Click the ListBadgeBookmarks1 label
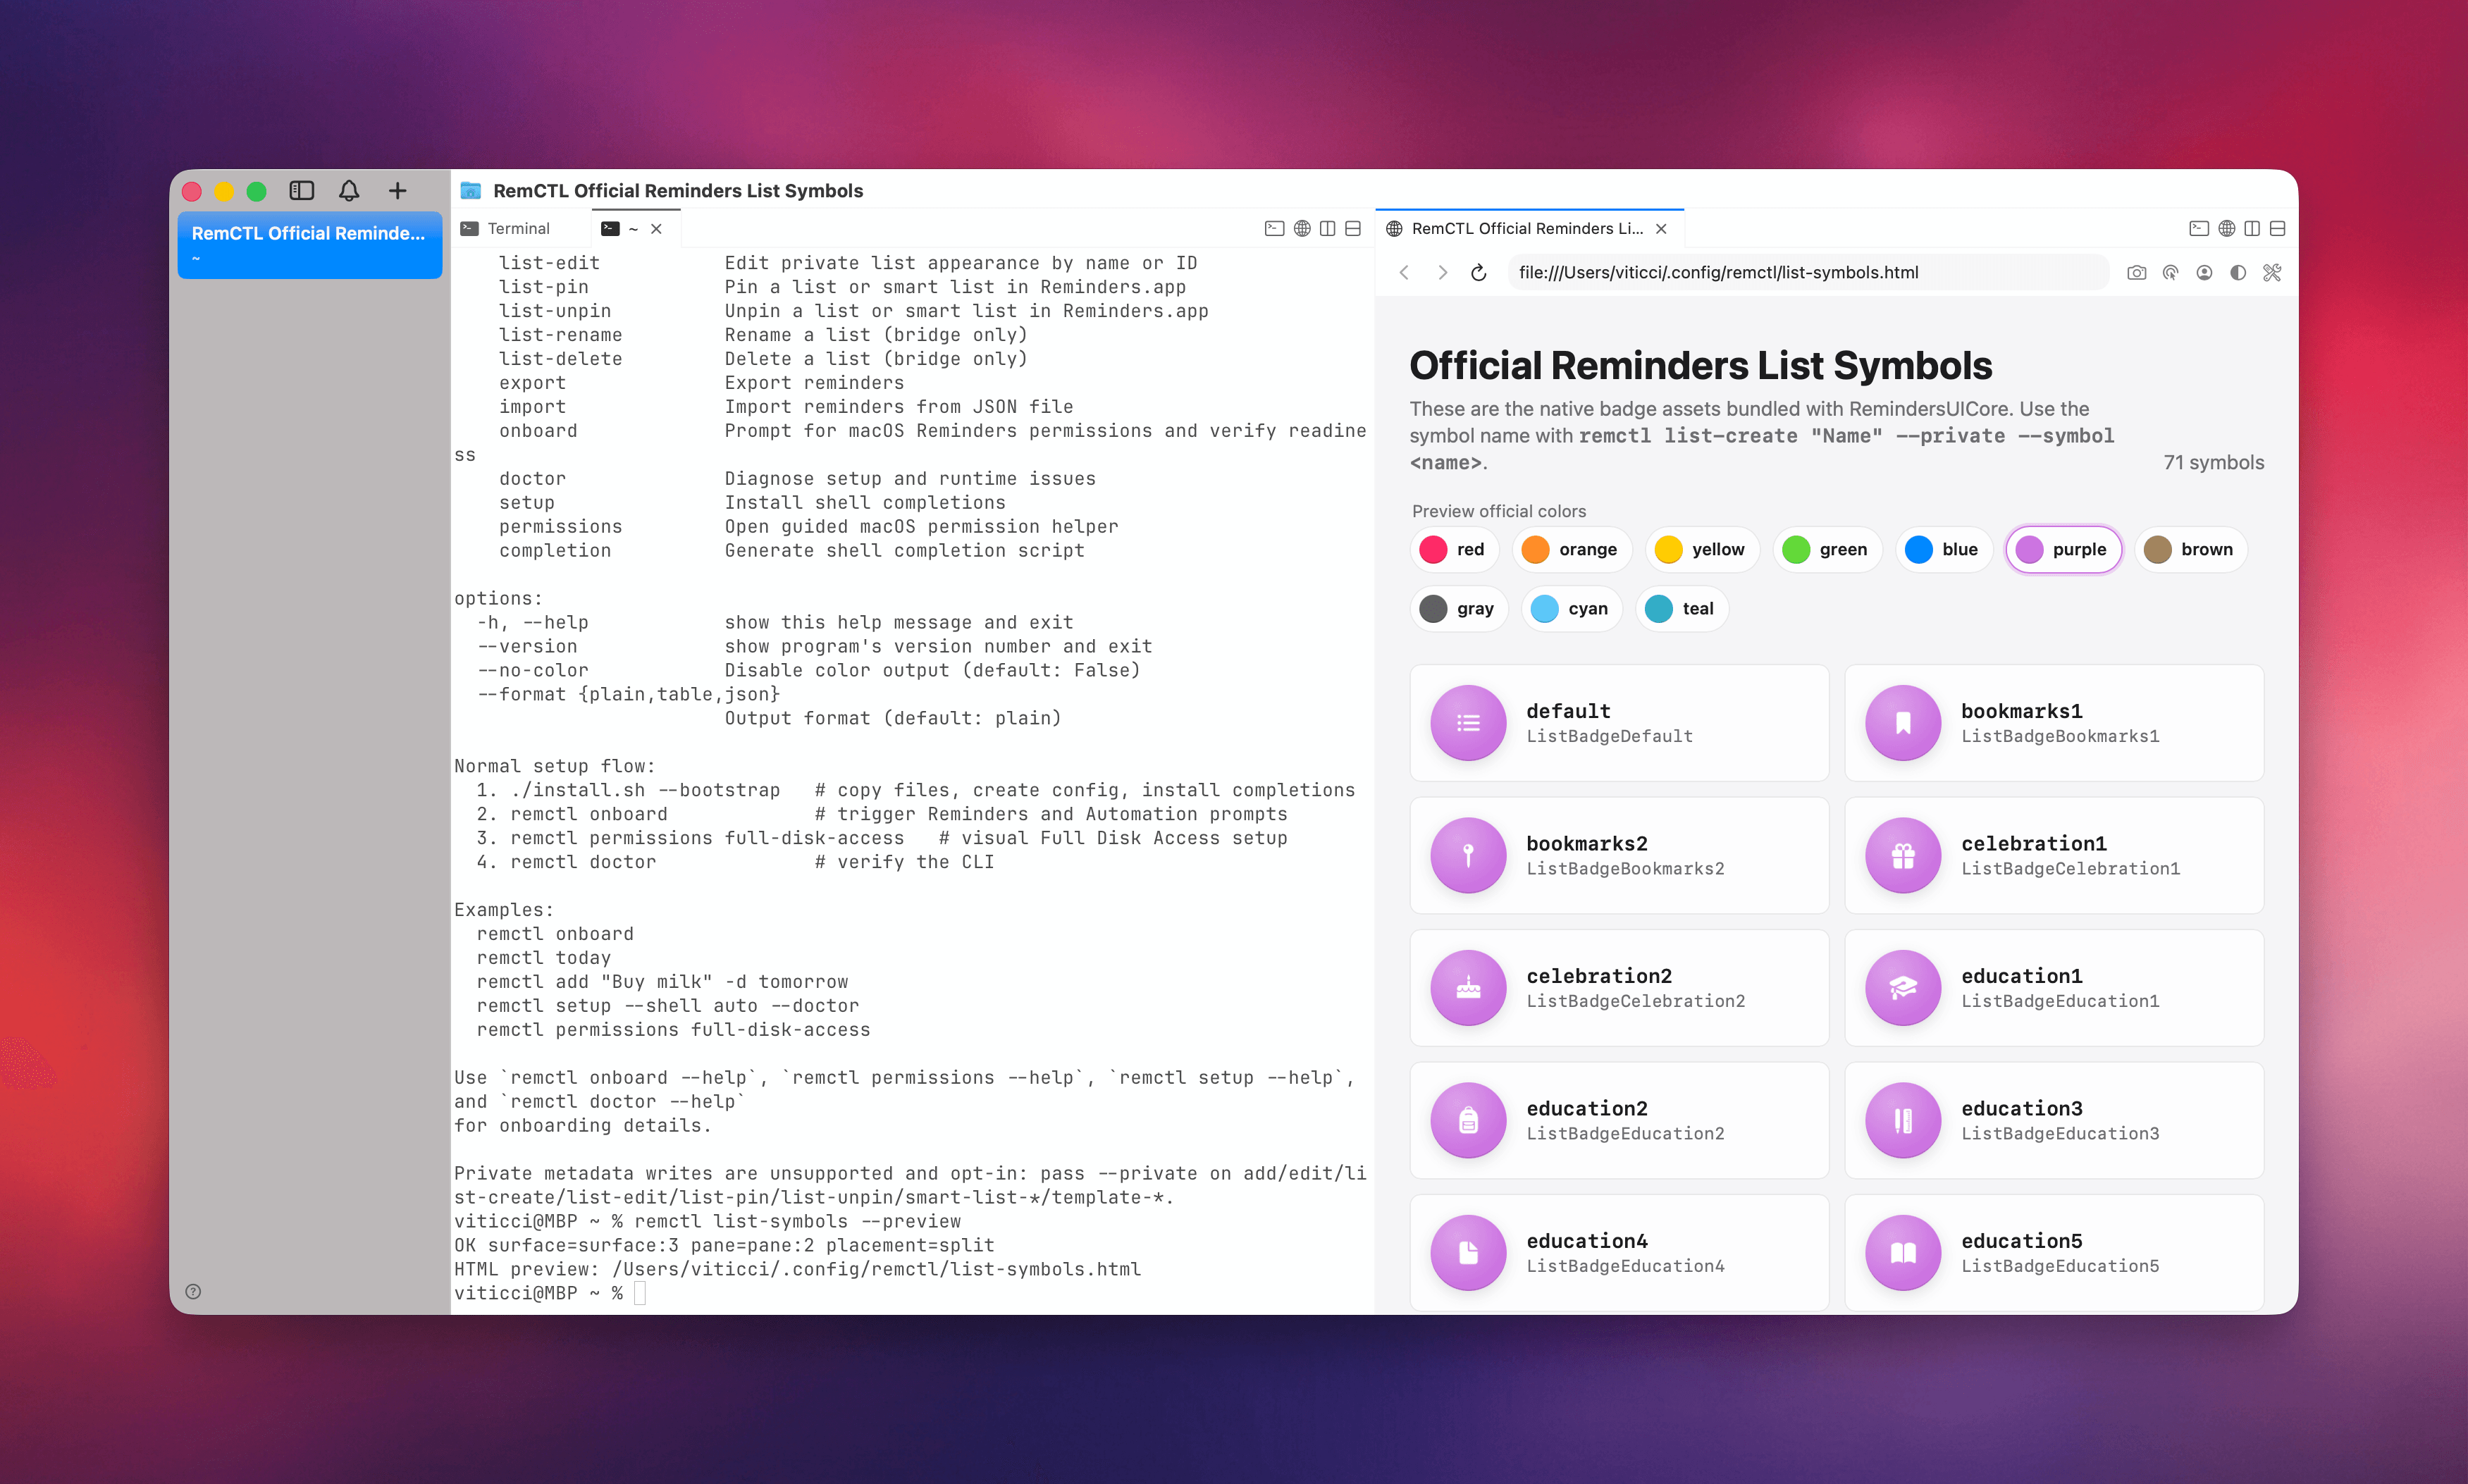The width and height of the screenshot is (2468, 1484). click(2060, 737)
